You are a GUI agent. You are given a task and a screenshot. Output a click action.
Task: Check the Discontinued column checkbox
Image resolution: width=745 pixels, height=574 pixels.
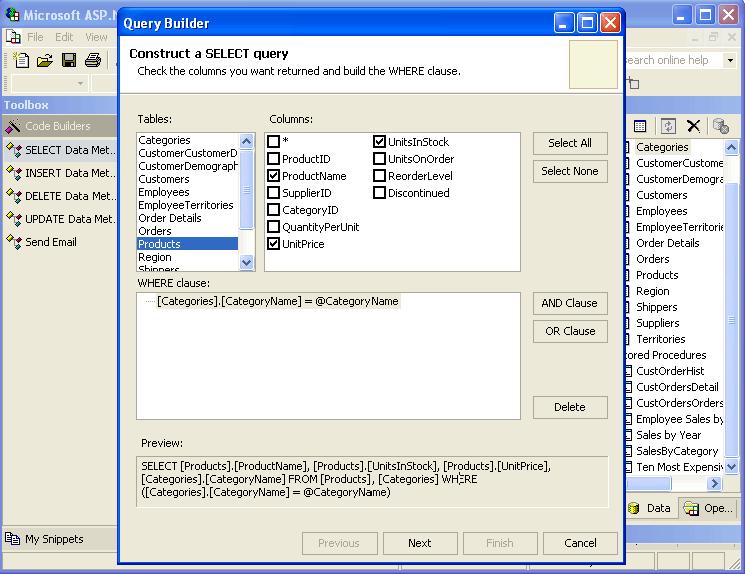pos(379,192)
